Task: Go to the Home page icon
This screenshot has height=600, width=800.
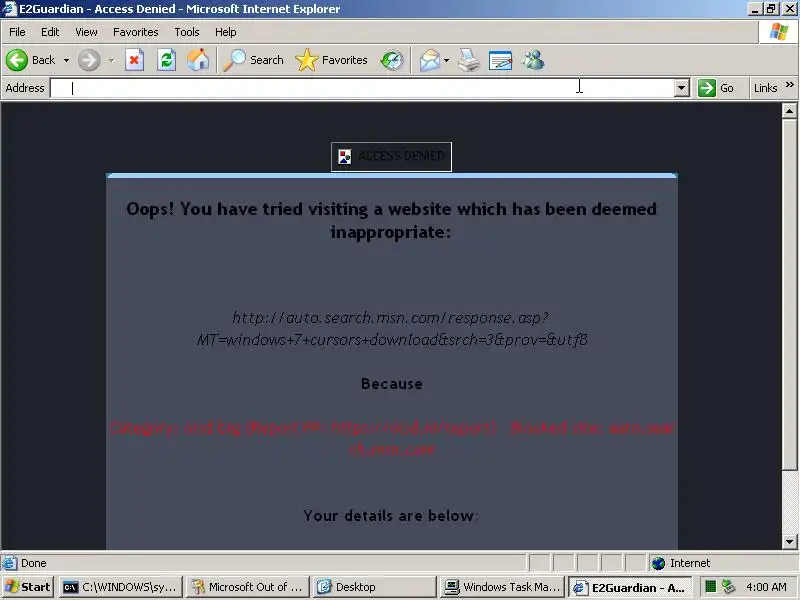Action: (x=198, y=60)
